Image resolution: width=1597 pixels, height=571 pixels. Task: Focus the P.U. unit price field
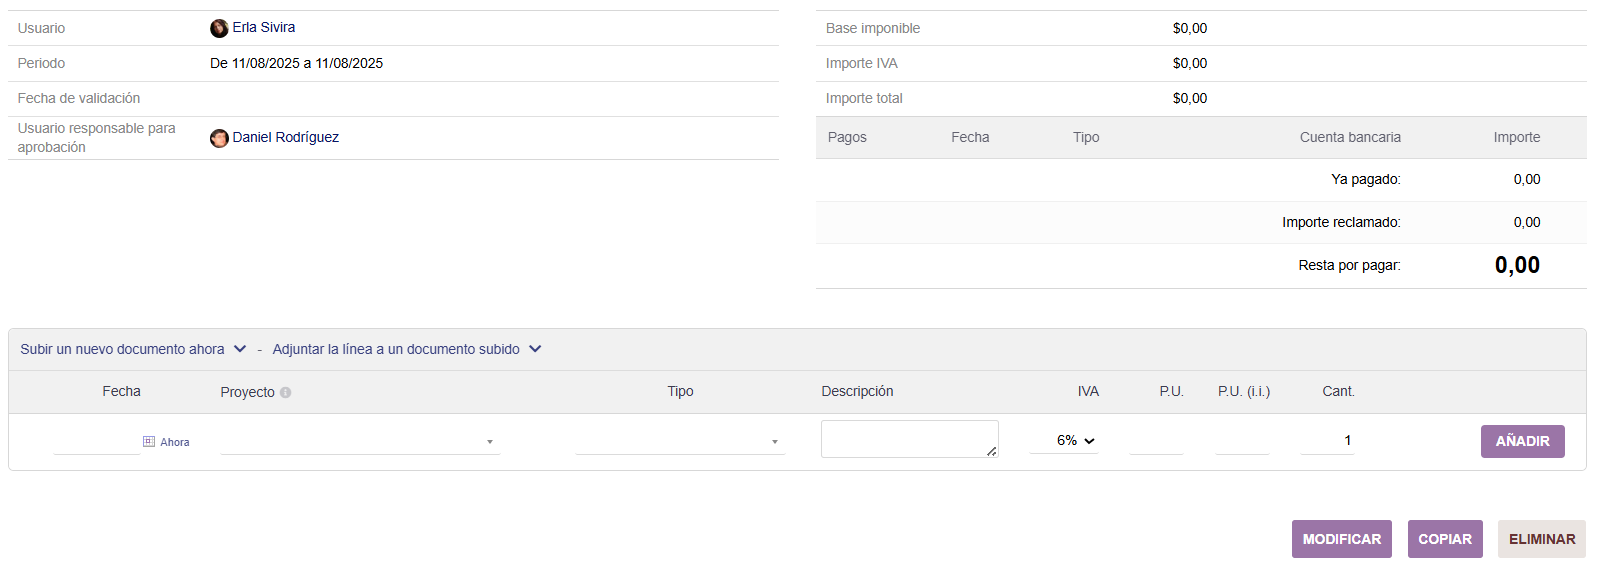[1156, 441]
